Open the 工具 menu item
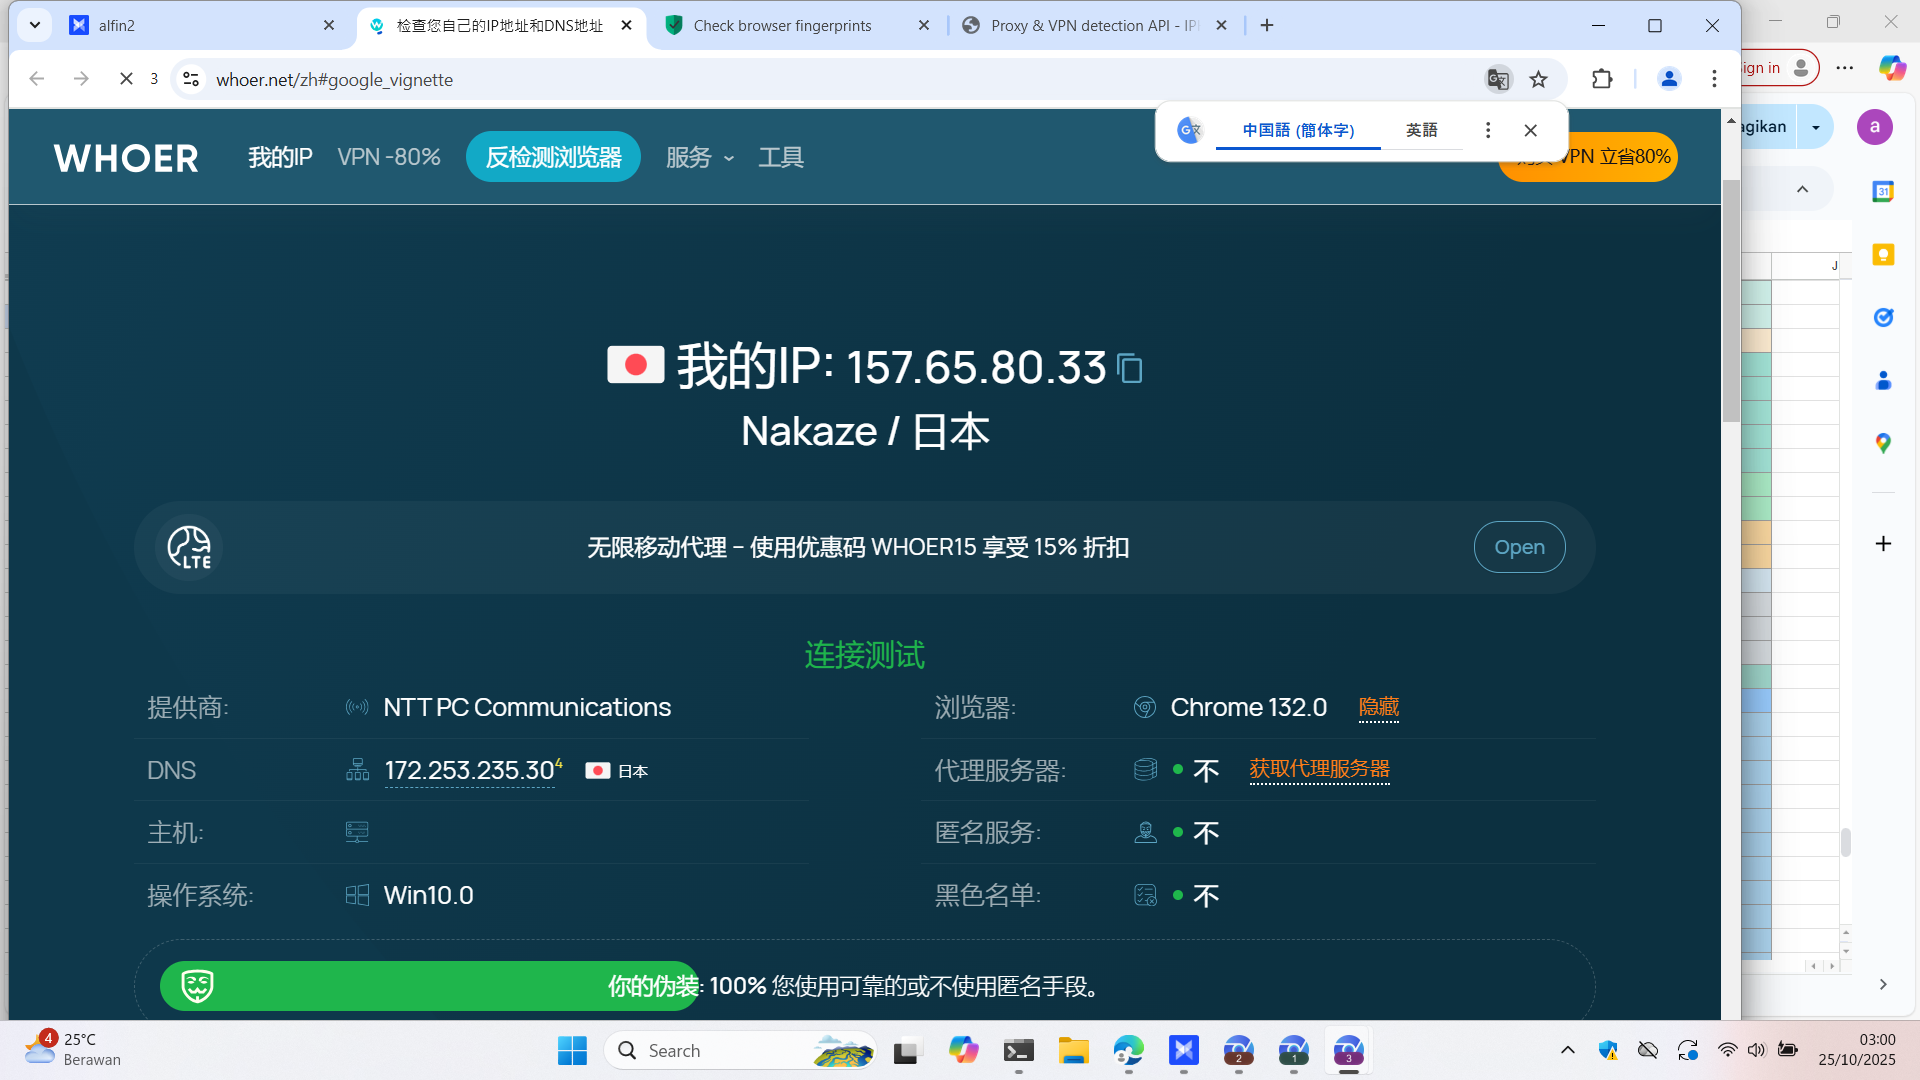 click(x=781, y=157)
